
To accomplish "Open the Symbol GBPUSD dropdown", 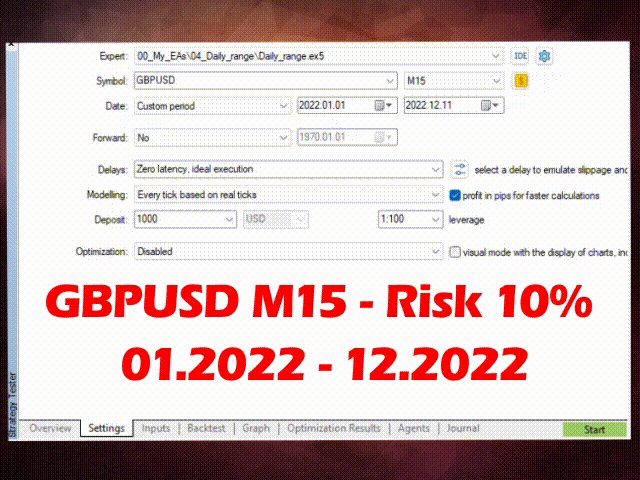I will click(x=390, y=81).
